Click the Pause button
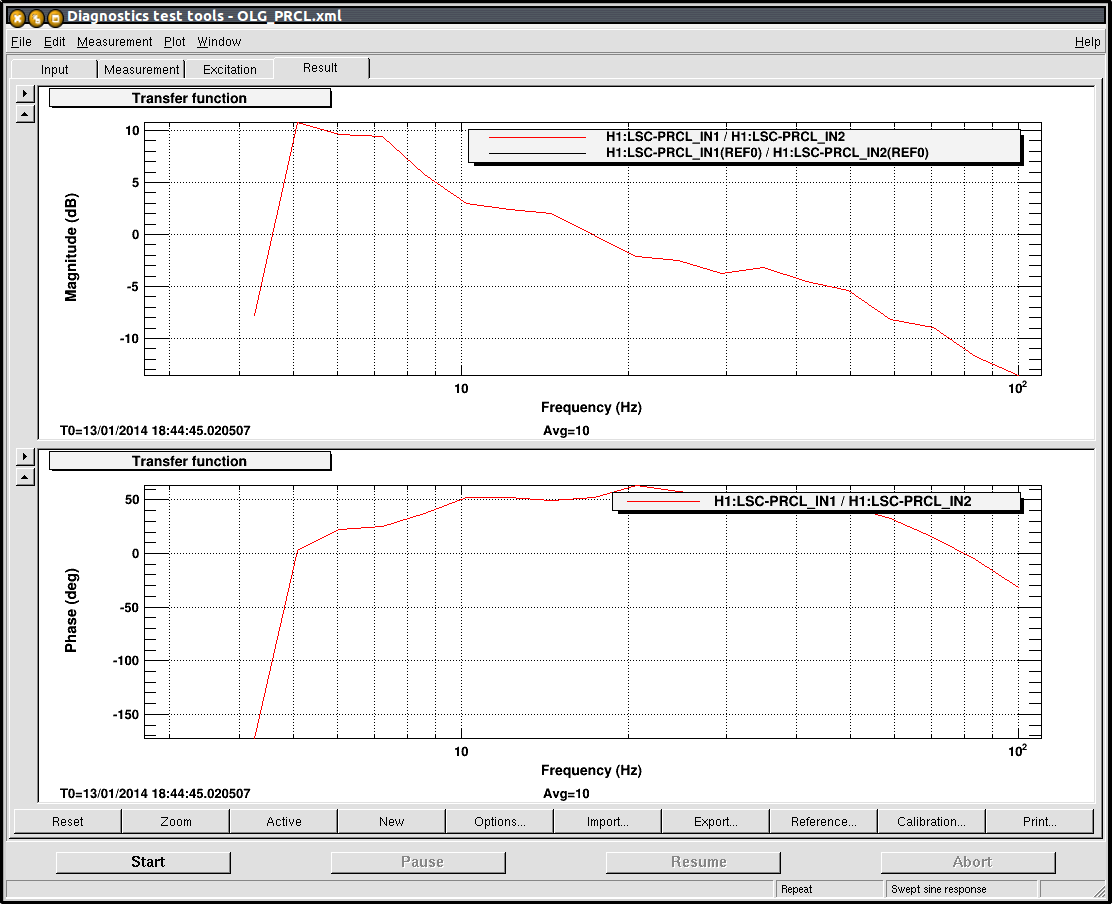The height and width of the screenshot is (904, 1112). [x=418, y=862]
